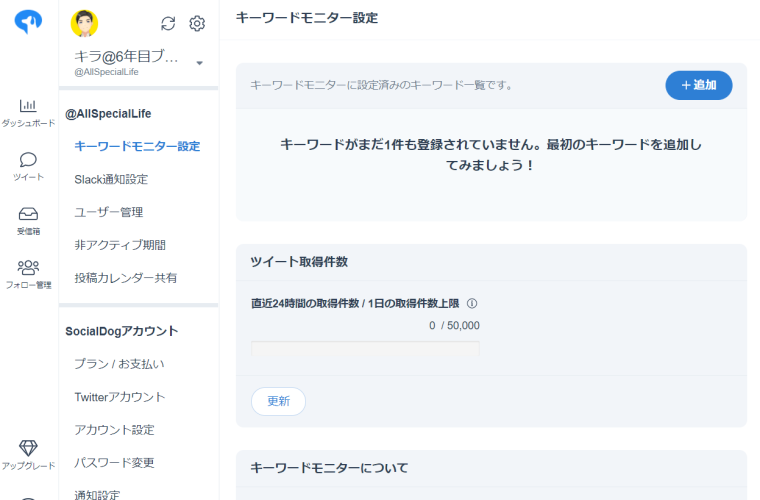
Task: Open the Follow management (フォロー管理) icon
Action: click(28, 268)
